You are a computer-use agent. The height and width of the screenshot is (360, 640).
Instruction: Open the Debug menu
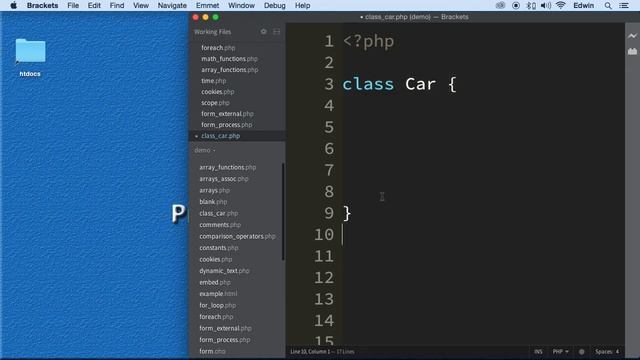pyautogui.click(x=274, y=5)
